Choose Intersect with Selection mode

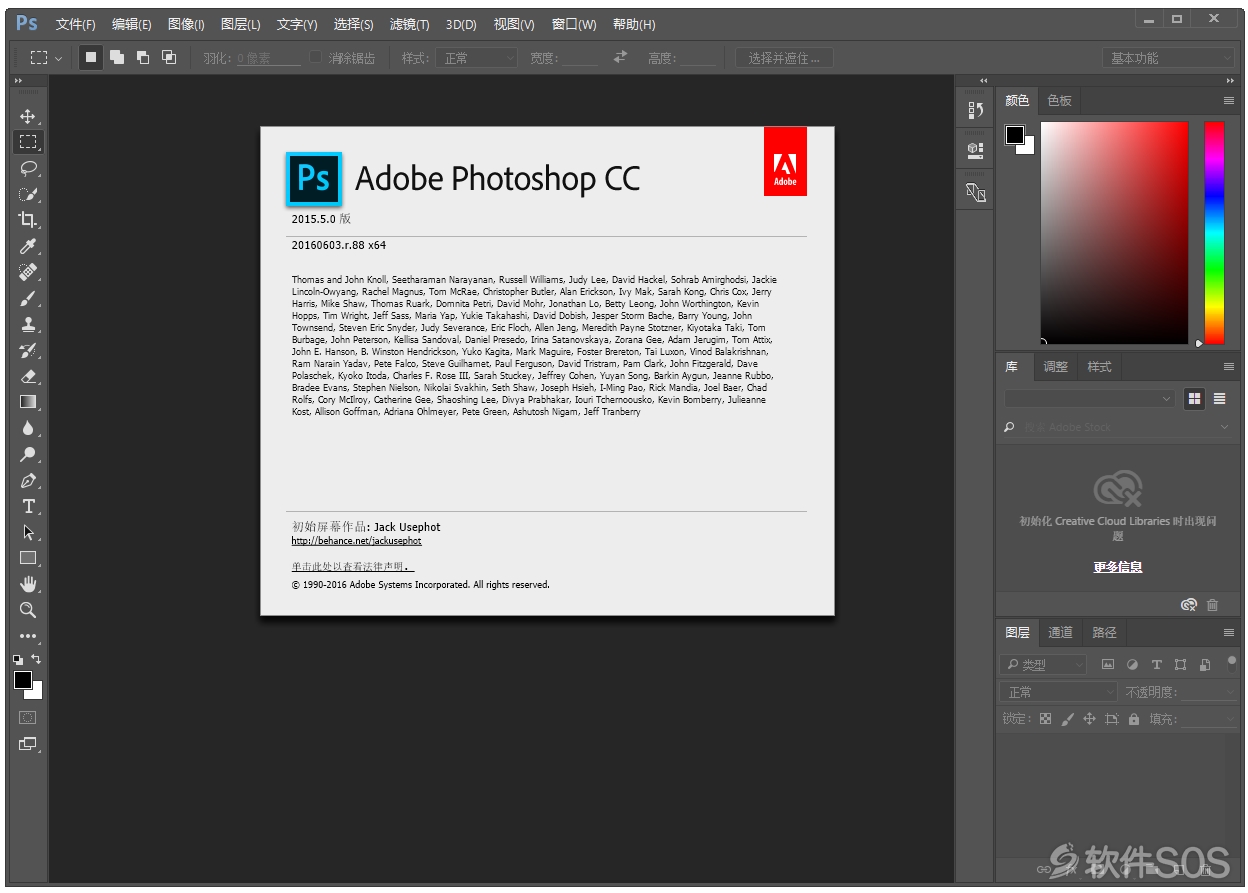[x=169, y=58]
